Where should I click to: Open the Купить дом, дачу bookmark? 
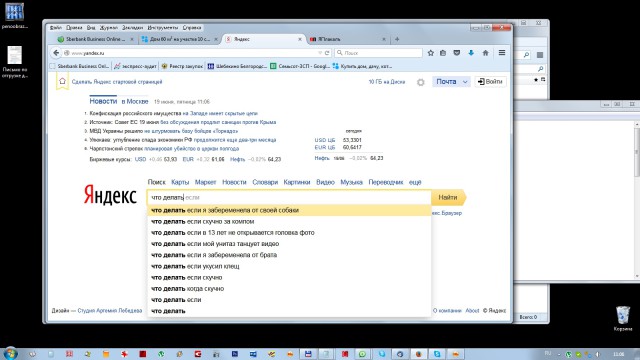[362, 66]
